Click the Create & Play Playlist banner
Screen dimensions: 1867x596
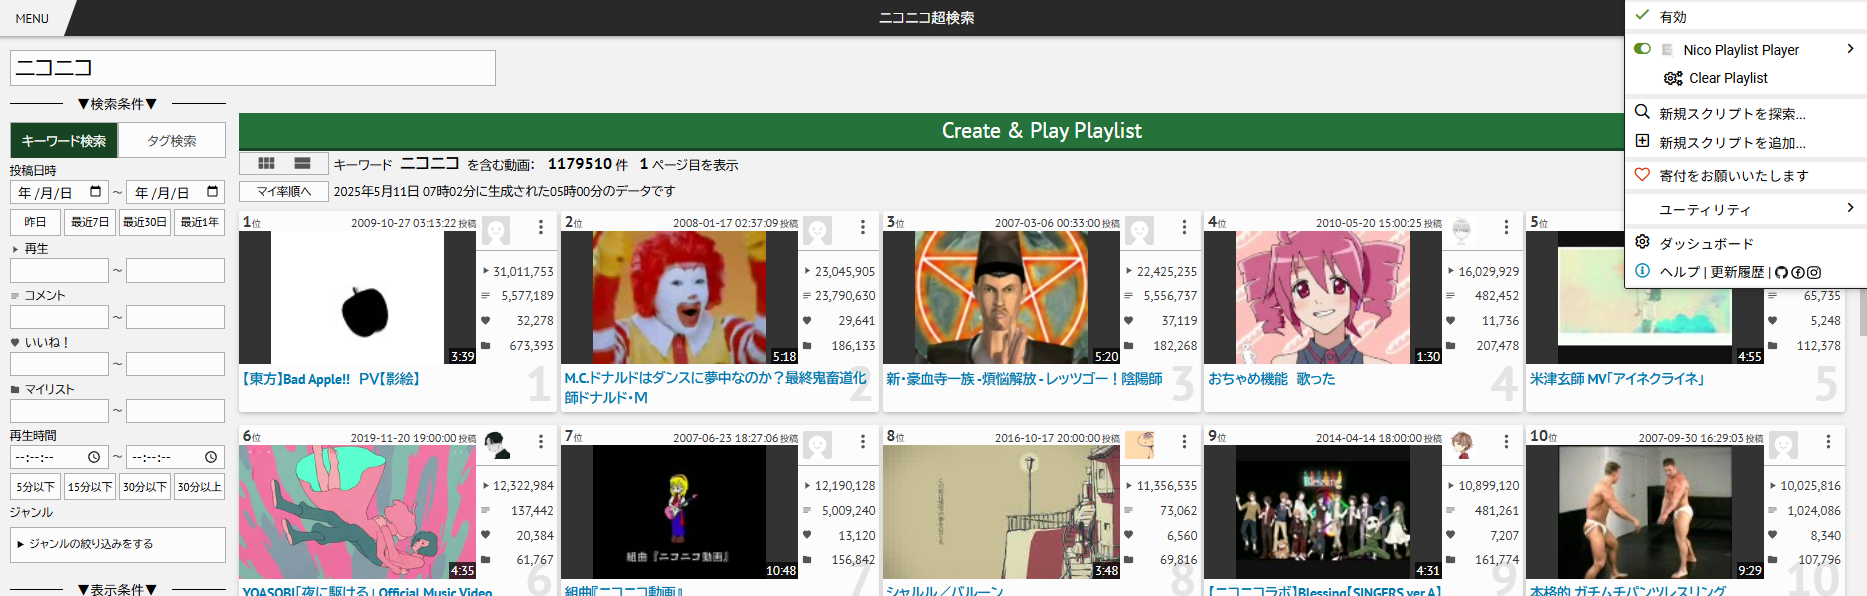(1041, 131)
